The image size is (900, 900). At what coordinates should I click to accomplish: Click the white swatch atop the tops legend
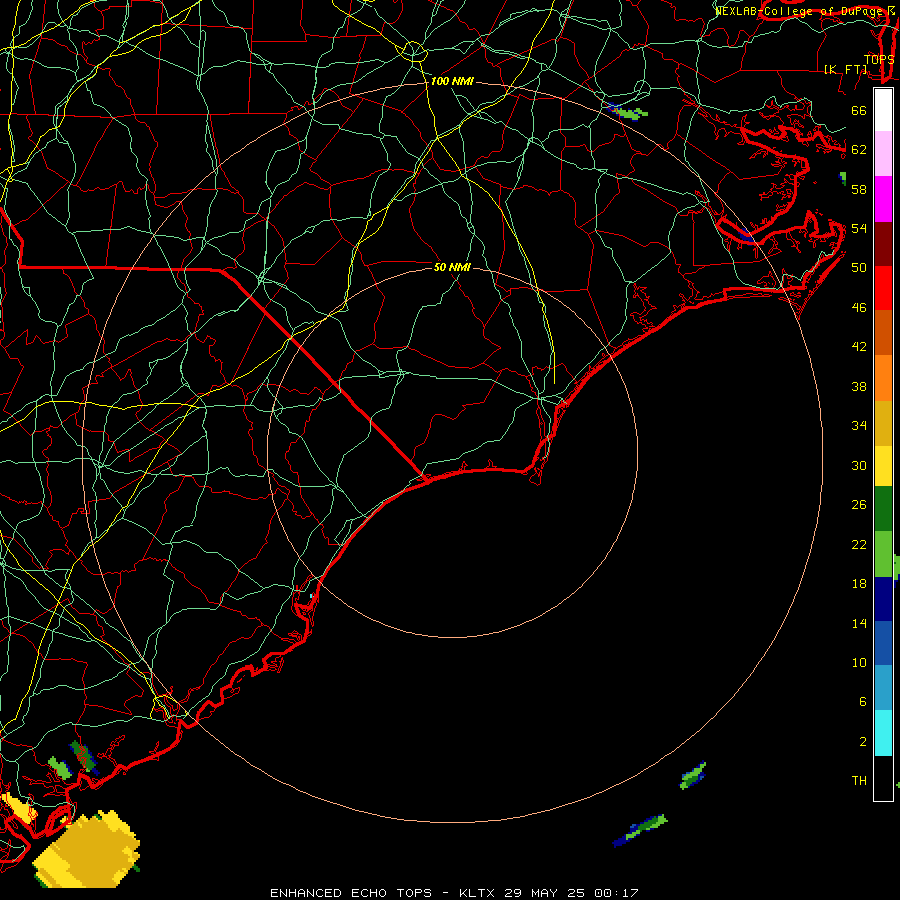[x=883, y=110]
